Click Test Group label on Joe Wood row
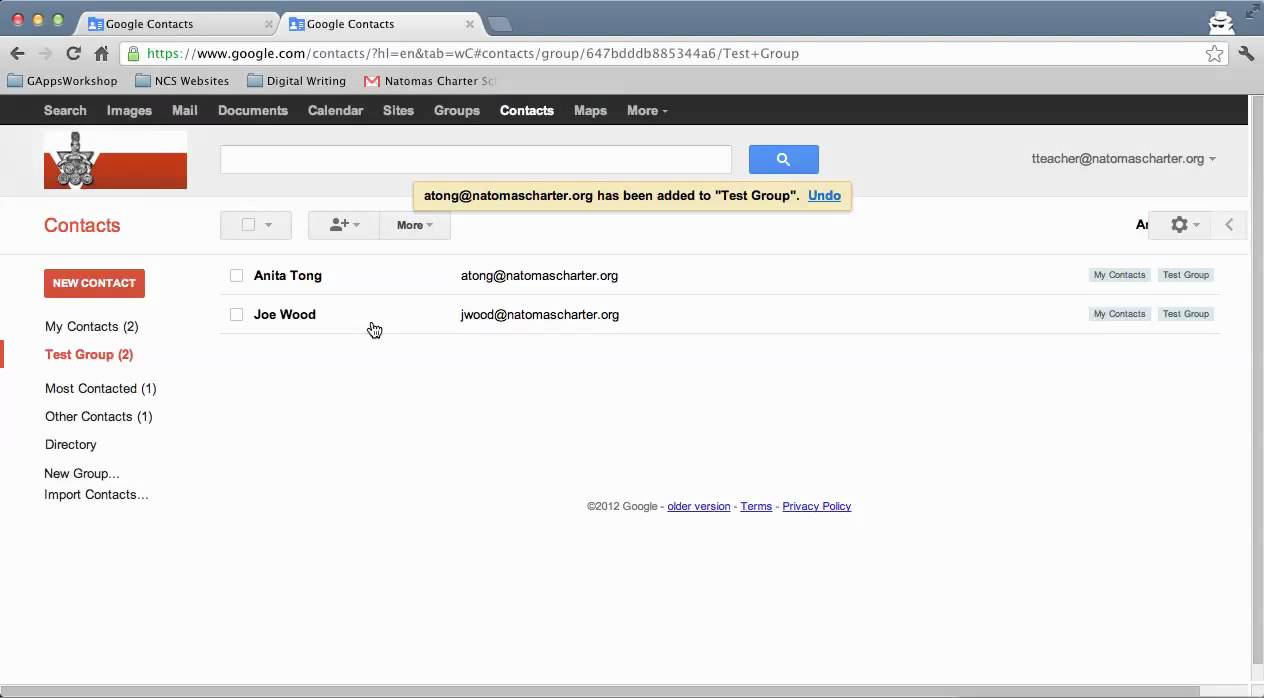 [1186, 314]
